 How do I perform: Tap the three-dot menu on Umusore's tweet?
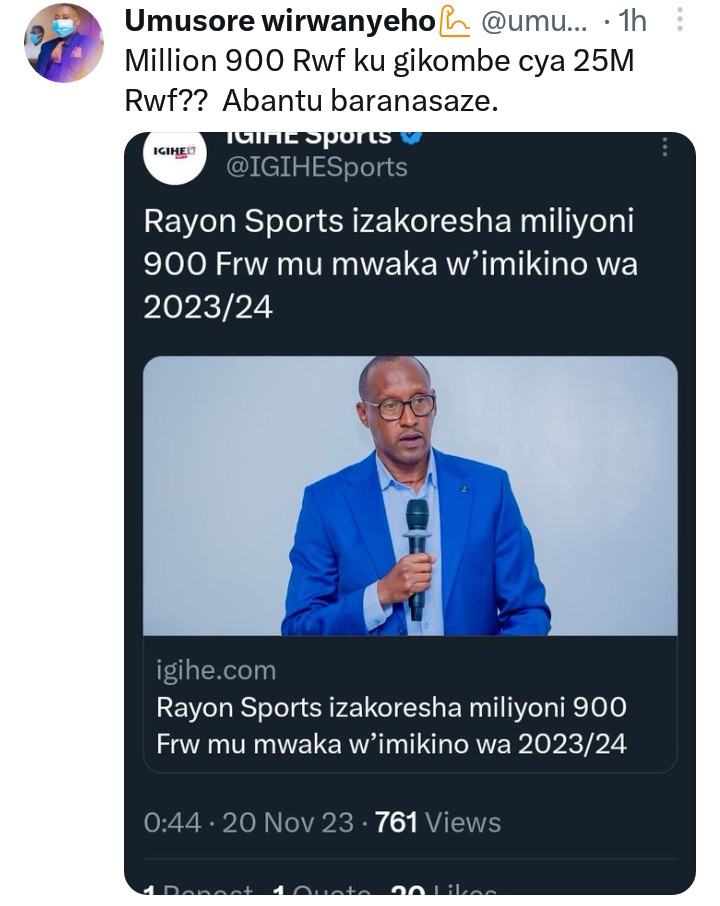(x=680, y=20)
